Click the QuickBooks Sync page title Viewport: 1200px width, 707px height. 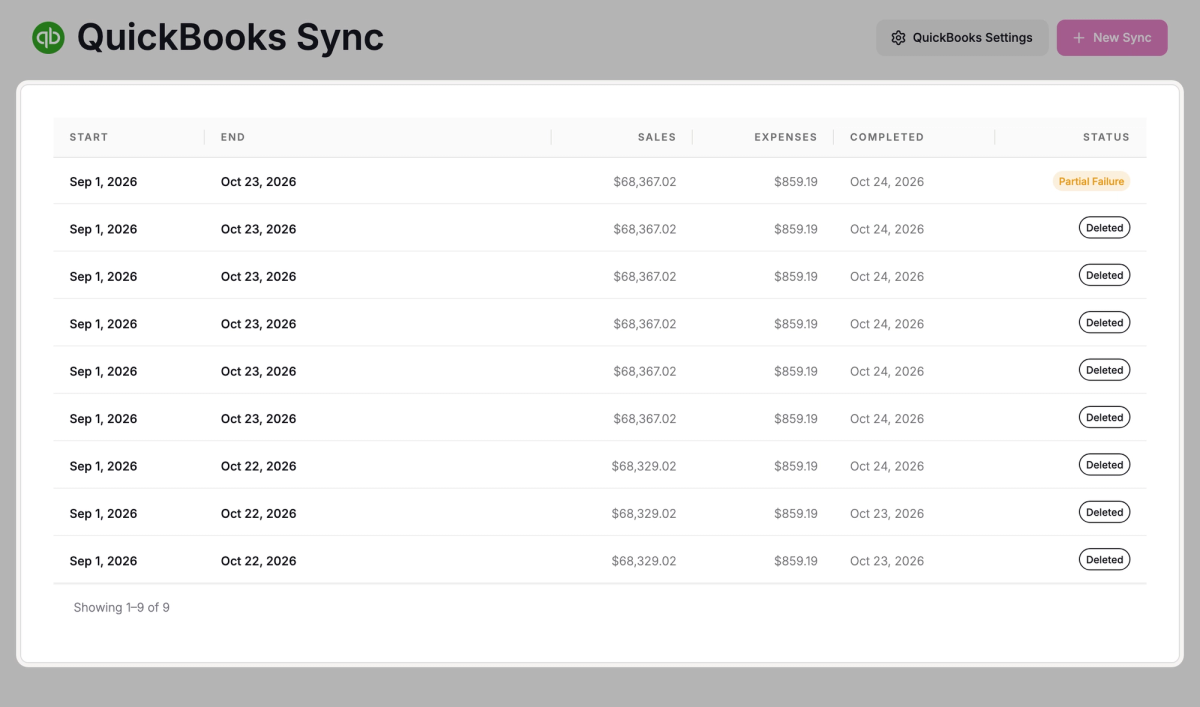point(230,38)
